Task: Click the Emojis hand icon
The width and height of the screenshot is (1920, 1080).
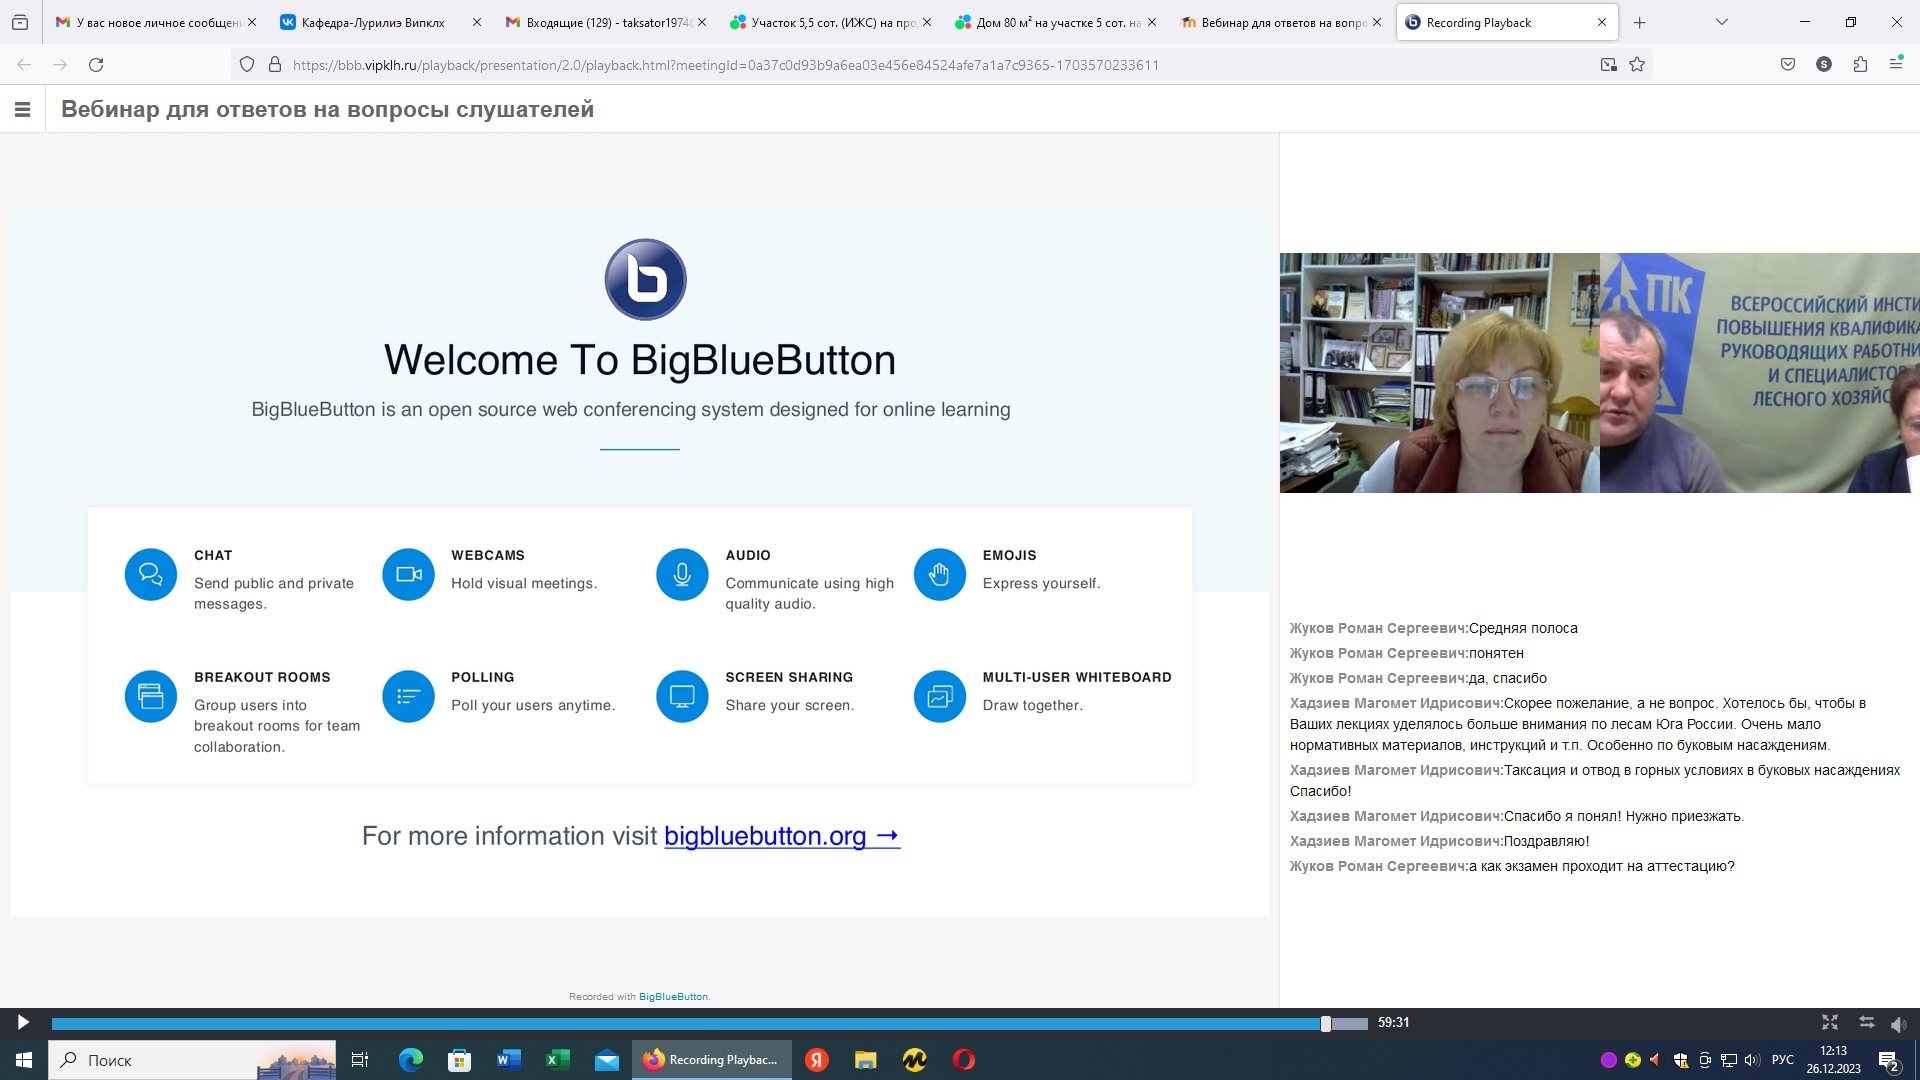Action: coord(939,575)
